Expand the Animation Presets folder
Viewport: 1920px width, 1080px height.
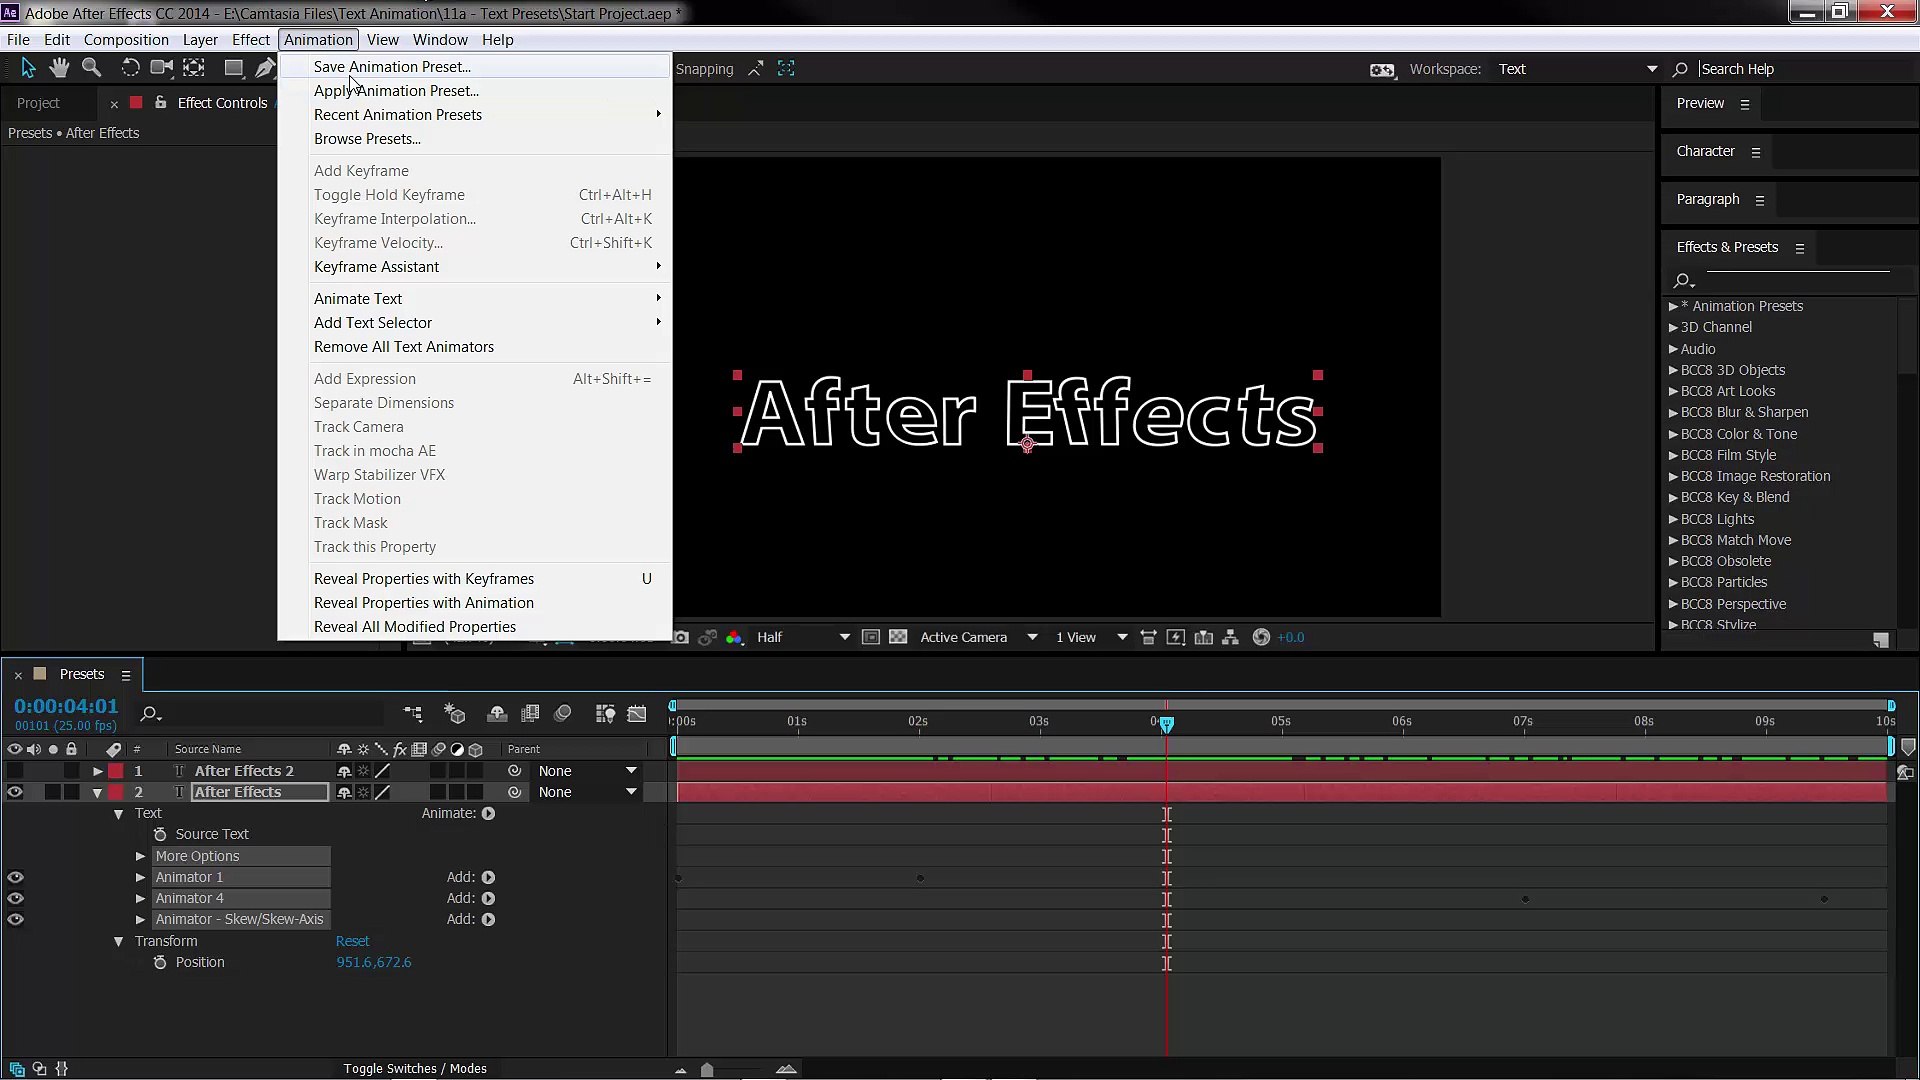coord(1673,306)
